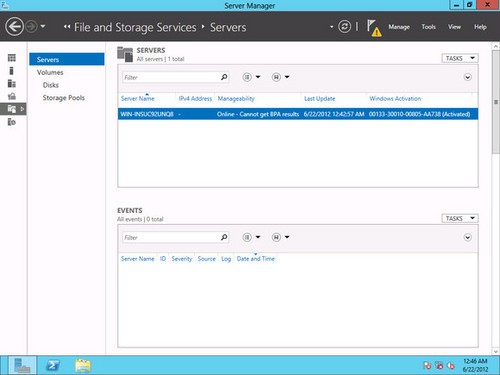Select Servers in the navigation pane
Screen dimensions: 500x375
[x=67, y=59]
